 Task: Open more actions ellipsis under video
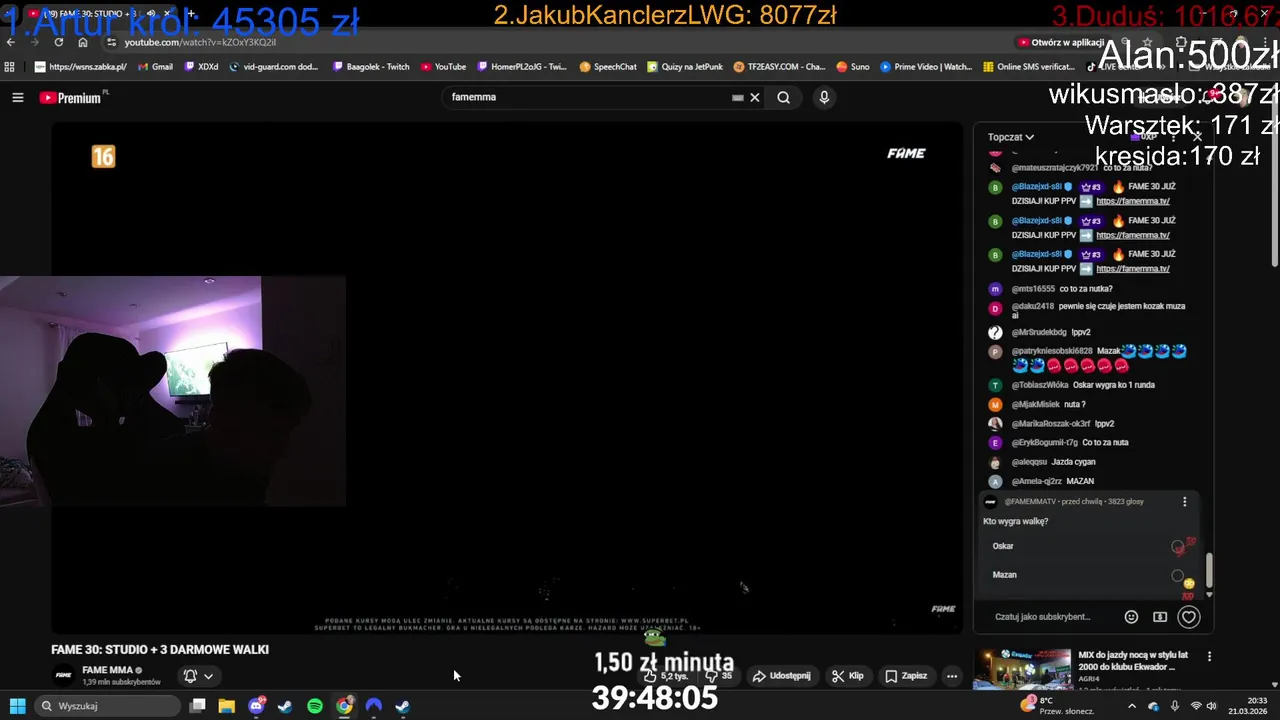pyautogui.click(x=952, y=676)
